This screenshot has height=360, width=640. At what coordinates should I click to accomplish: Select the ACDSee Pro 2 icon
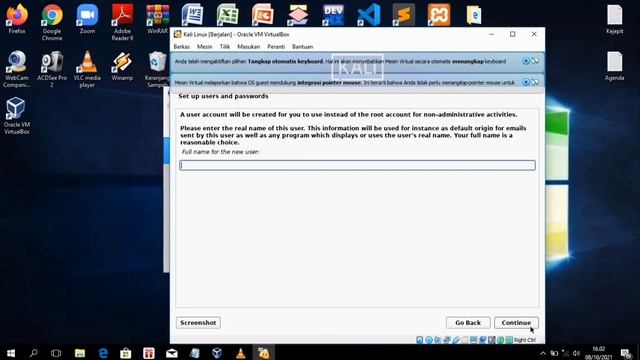(x=52, y=69)
